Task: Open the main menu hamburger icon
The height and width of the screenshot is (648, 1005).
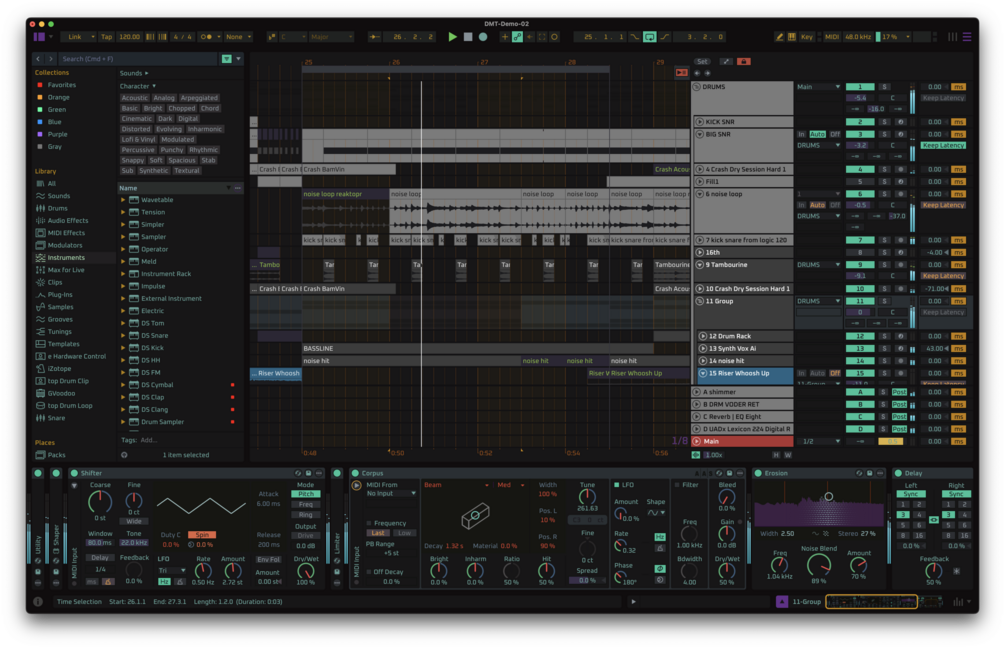Action: [x=966, y=37]
